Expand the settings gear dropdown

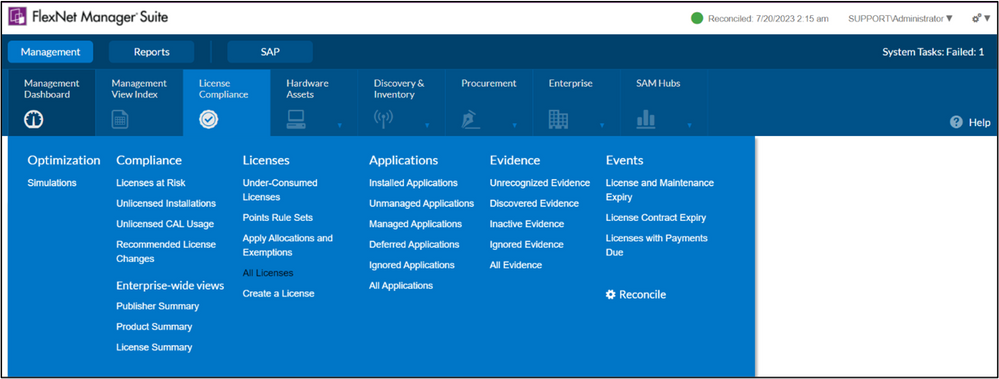point(981,18)
